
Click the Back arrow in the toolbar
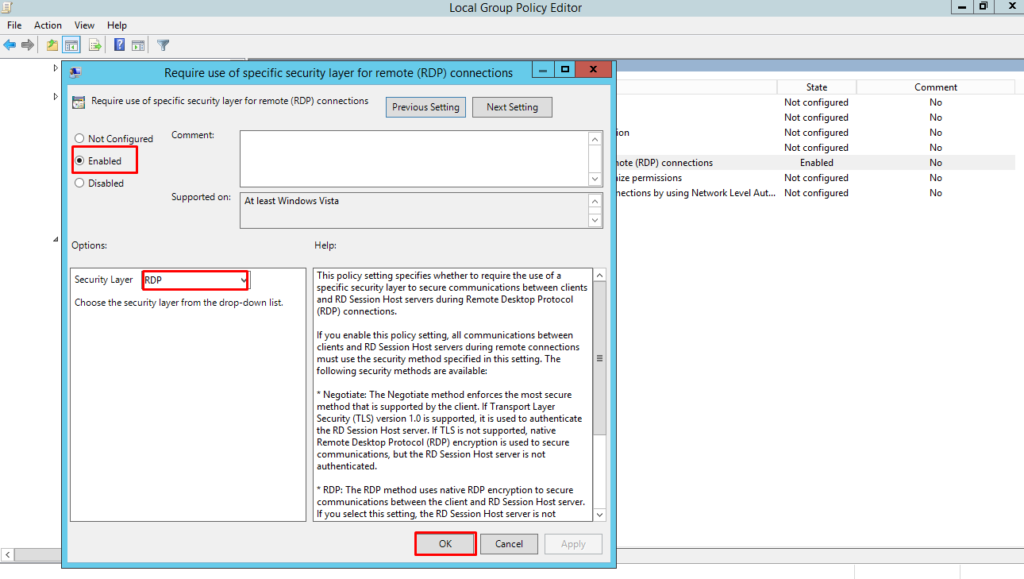10,45
